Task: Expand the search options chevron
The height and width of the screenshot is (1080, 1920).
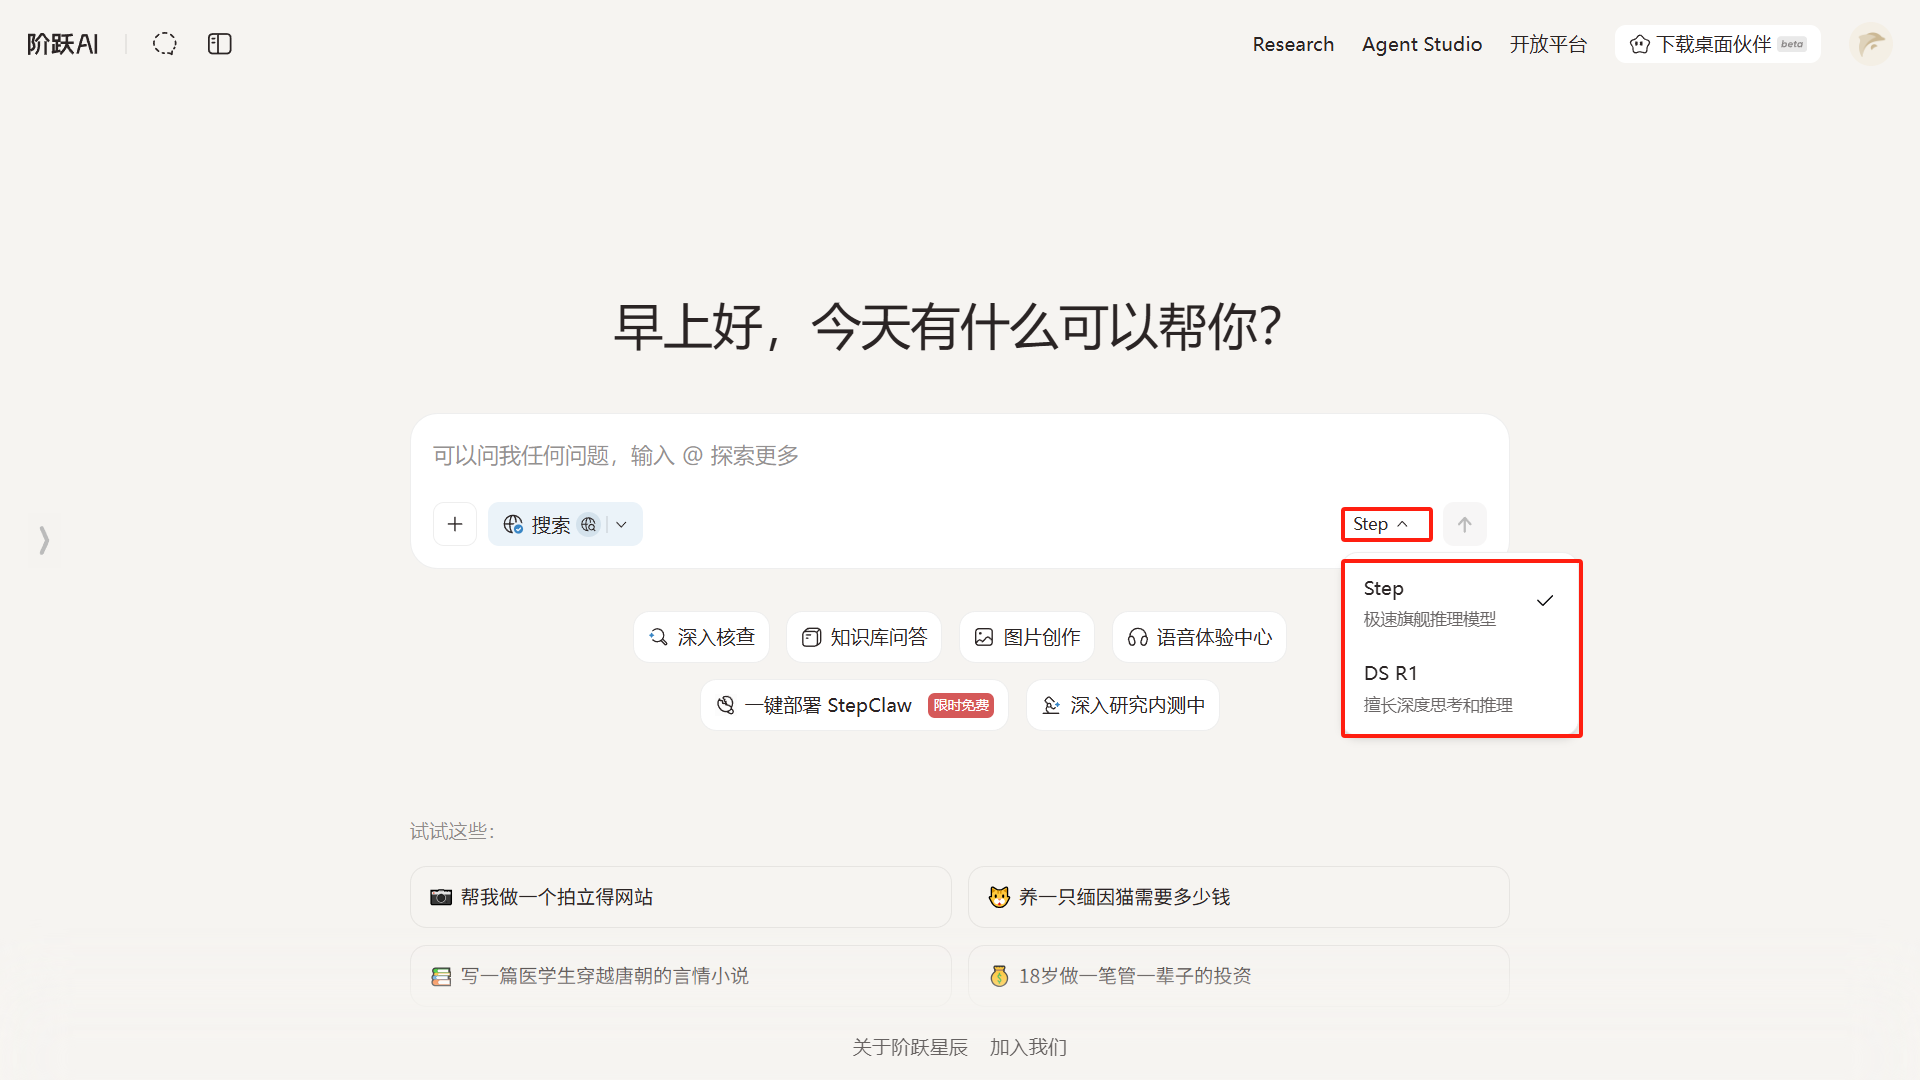Action: click(622, 524)
